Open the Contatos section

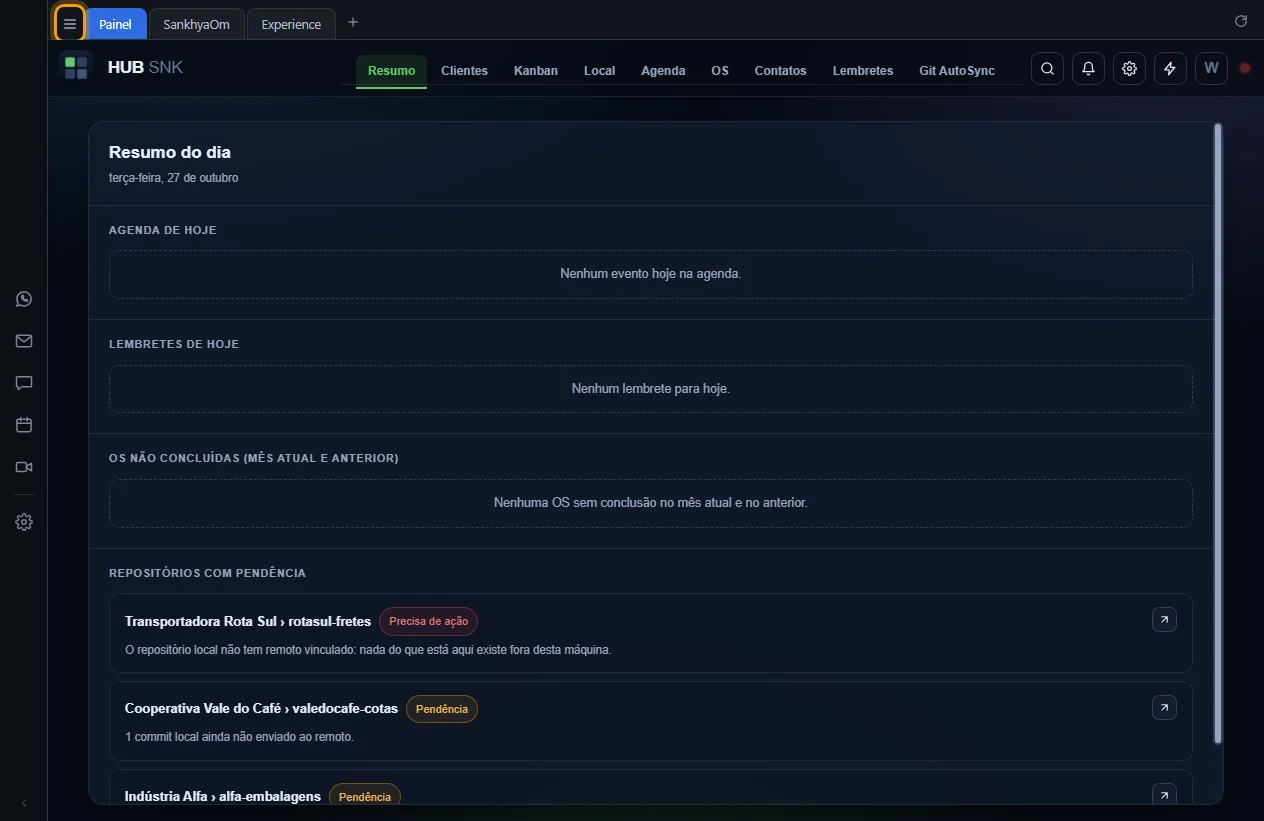(x=780, y=71)
